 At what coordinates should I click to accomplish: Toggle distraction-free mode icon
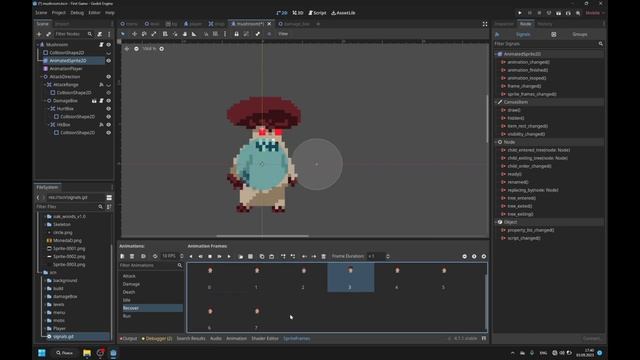click(x=485, y=24)
